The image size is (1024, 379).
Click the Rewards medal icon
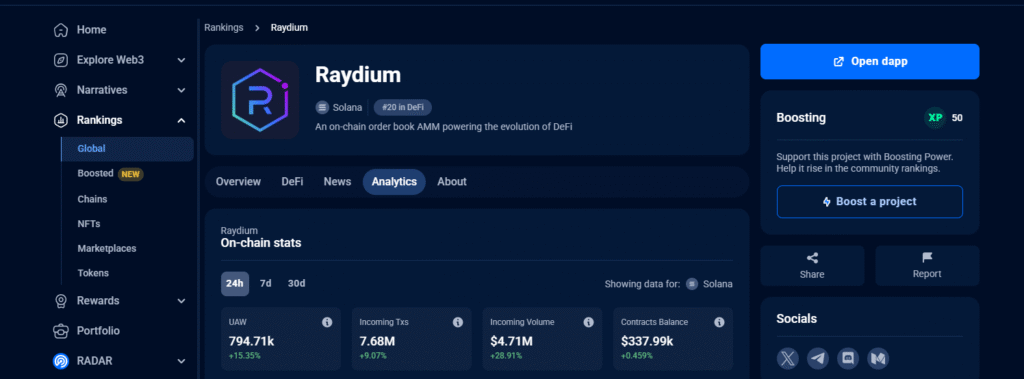[x=61, y=301]
